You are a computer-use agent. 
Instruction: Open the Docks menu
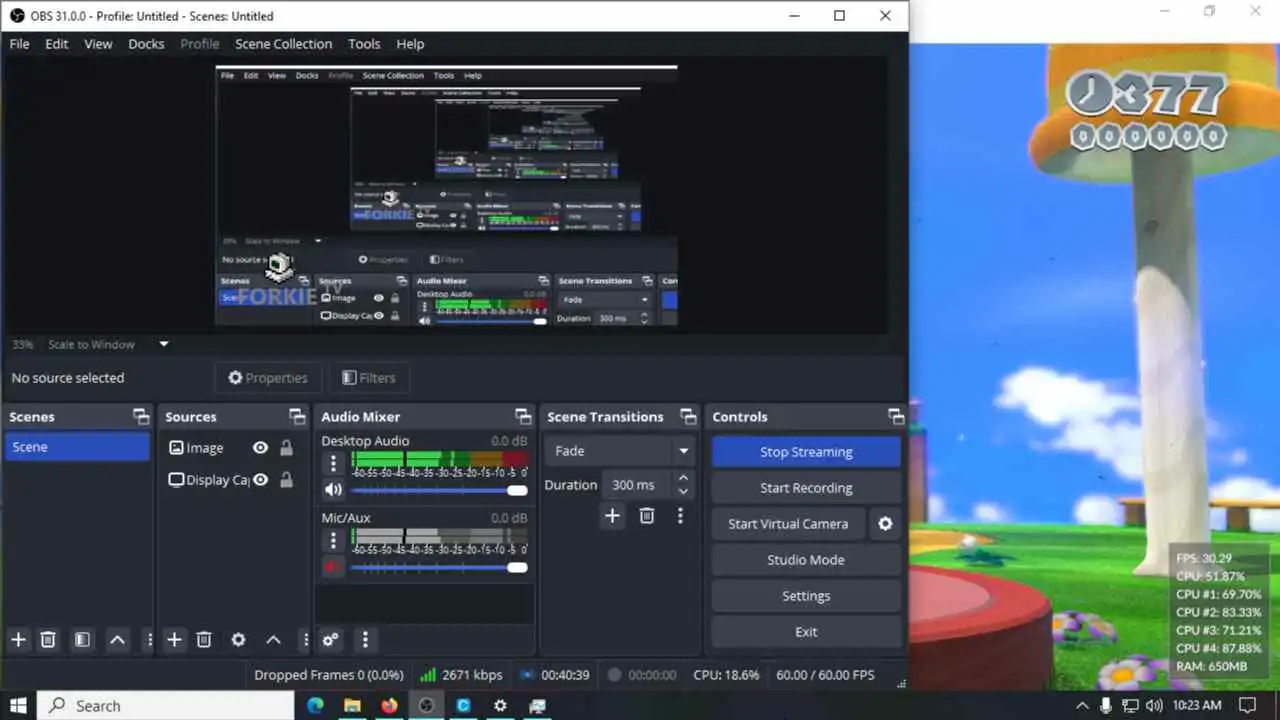[x=146, y=44]
